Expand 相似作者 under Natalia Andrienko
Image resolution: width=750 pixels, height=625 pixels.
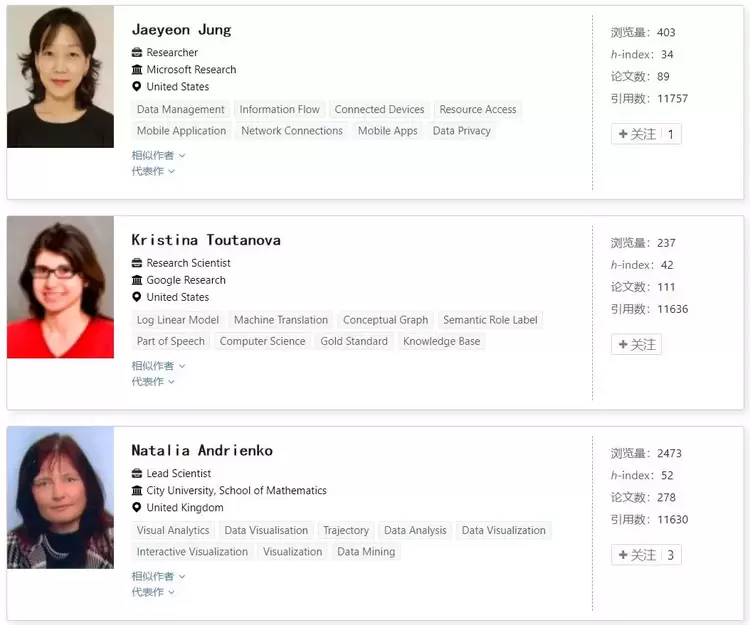tap(158, 576)
